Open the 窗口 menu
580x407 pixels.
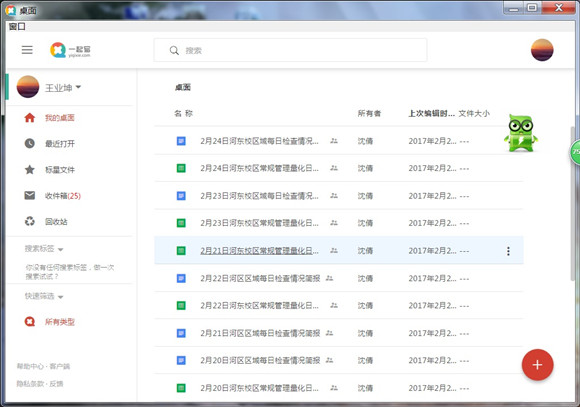17,26
